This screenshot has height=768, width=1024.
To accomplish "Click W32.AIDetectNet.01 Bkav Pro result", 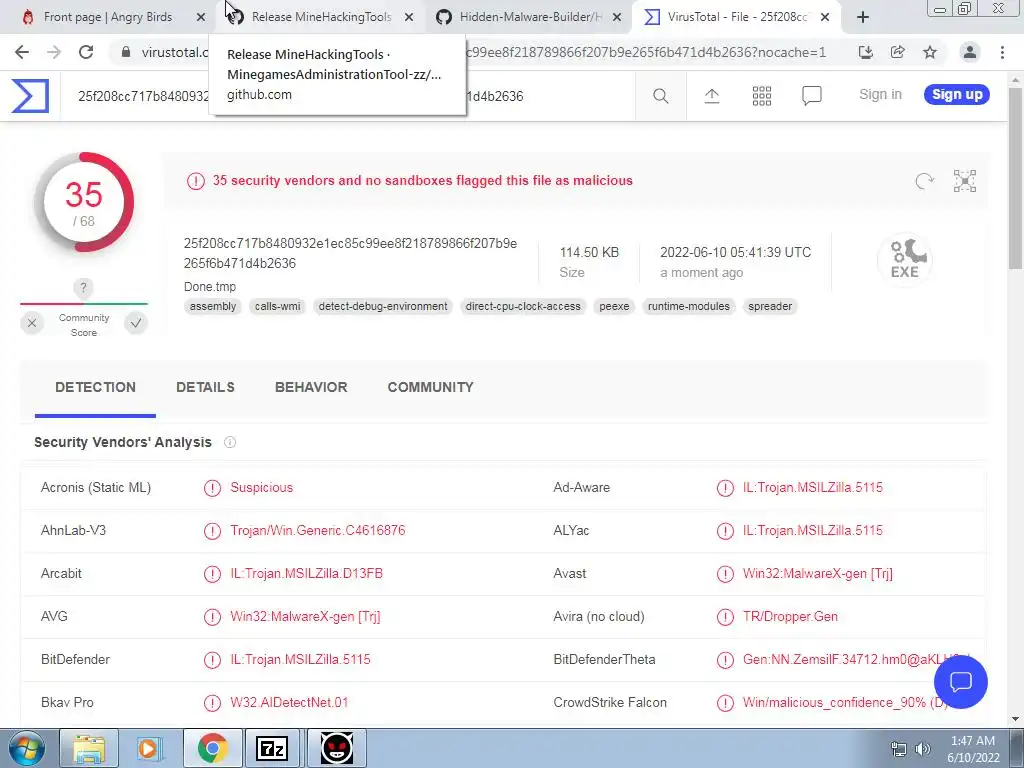I will pos(289,703).
